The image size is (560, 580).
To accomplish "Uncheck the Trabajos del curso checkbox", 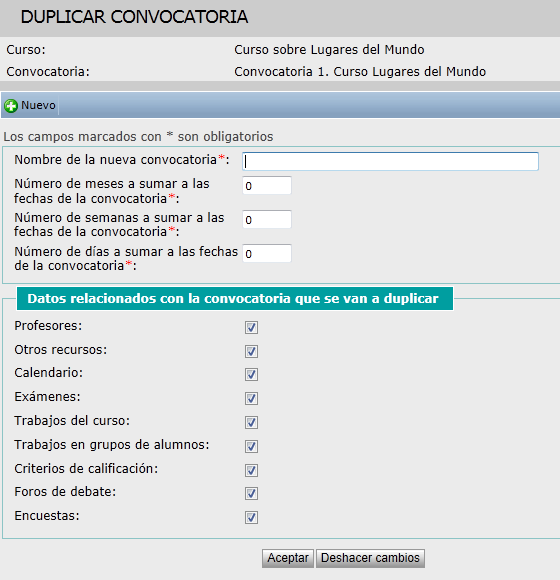I will [x=251, y=422].
